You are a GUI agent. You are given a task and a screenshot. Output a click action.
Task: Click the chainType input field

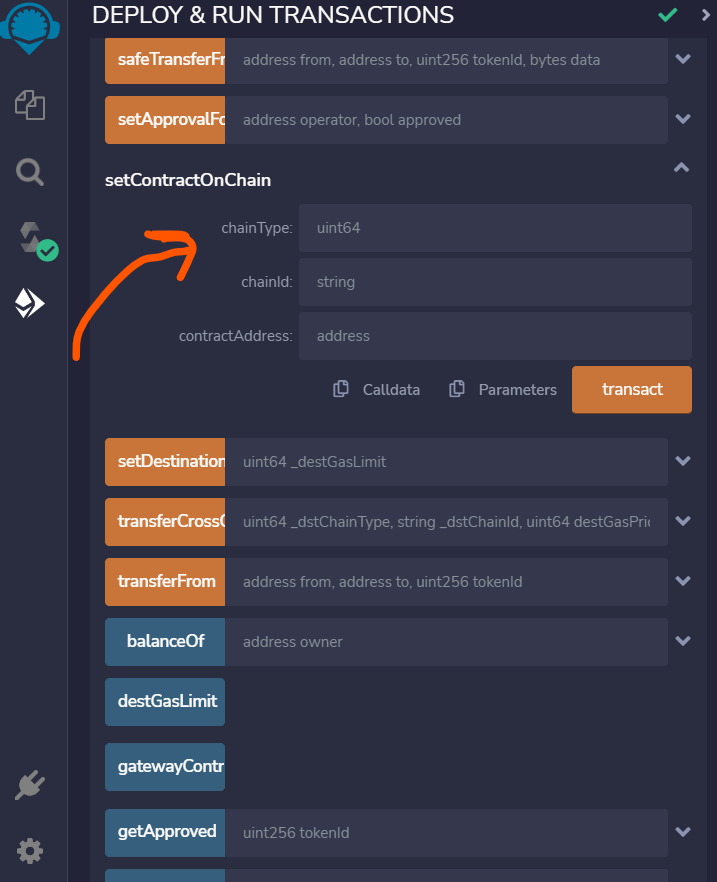[495, 228]
